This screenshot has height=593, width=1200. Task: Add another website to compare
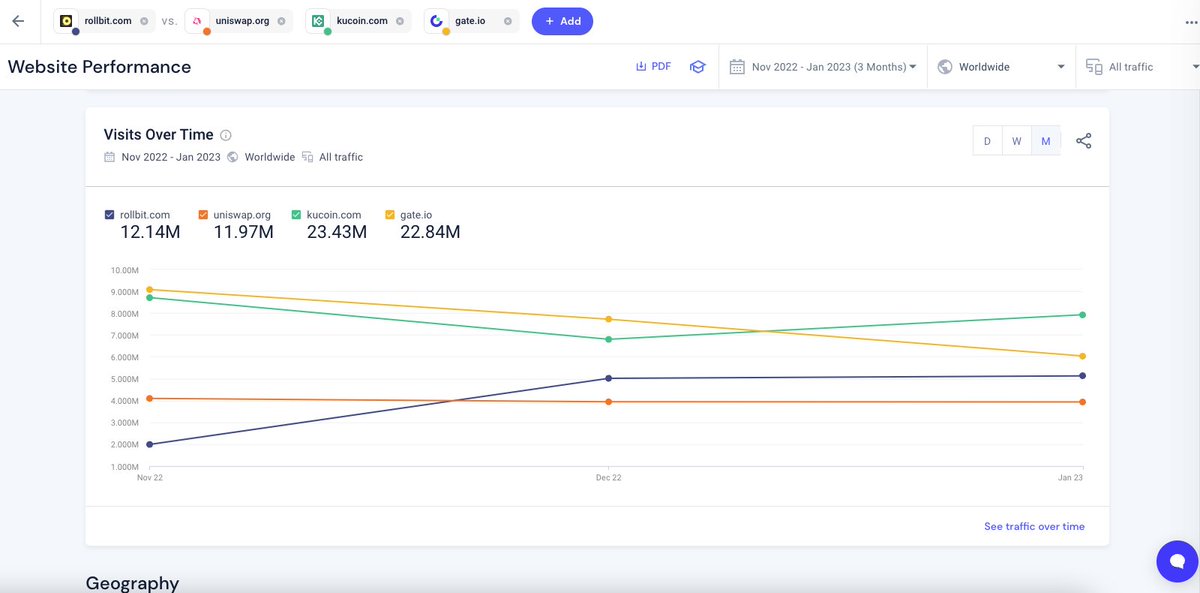(562, 21)
